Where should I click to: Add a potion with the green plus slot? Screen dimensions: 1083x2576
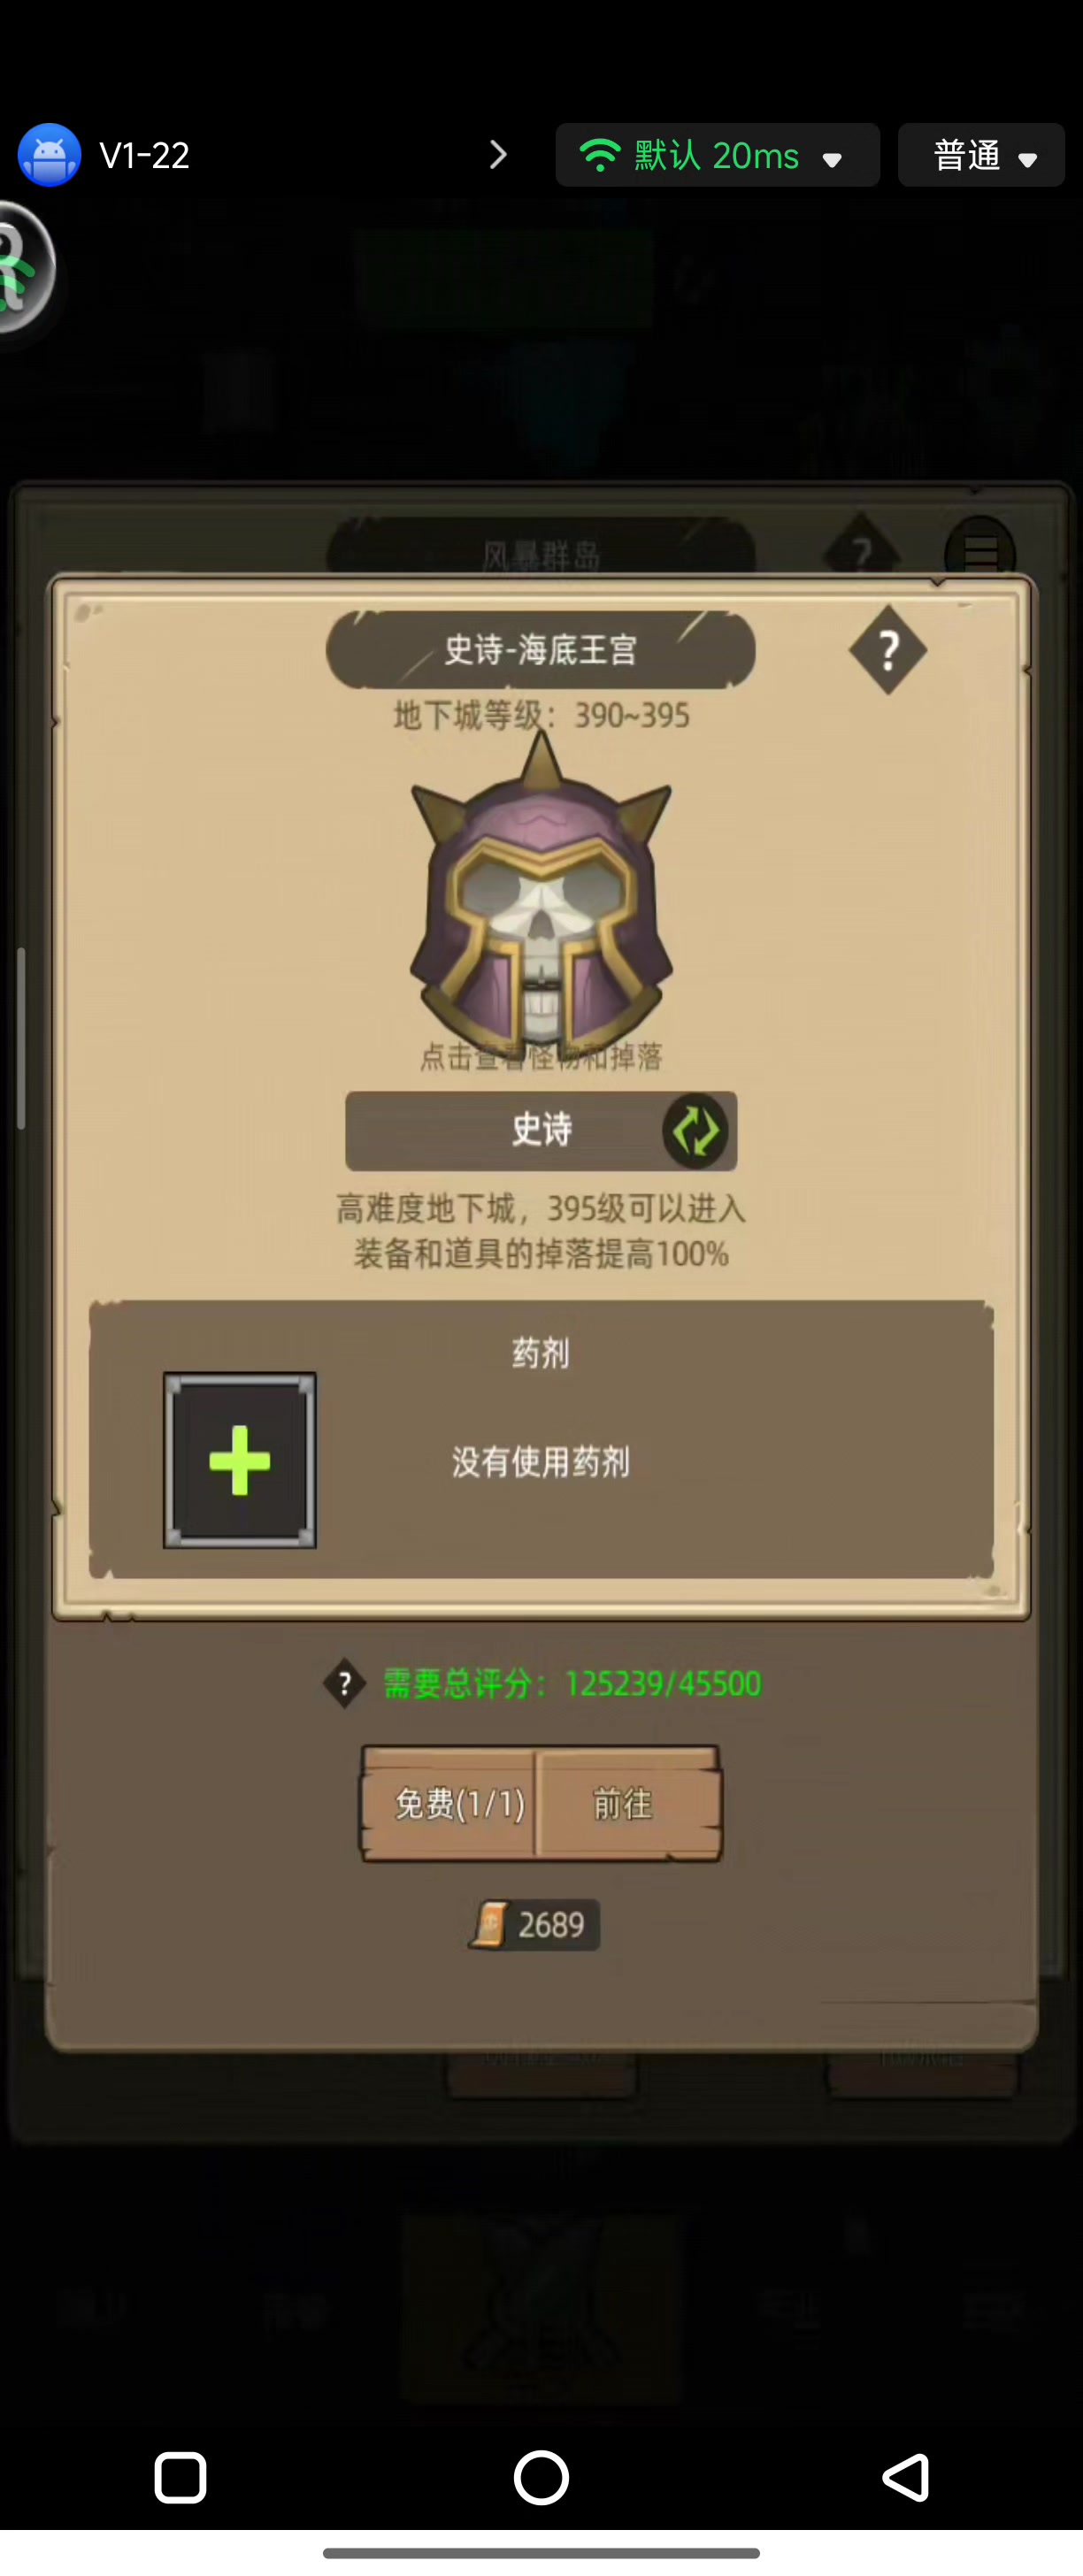pyautogui.click(x=240, y=1460)
